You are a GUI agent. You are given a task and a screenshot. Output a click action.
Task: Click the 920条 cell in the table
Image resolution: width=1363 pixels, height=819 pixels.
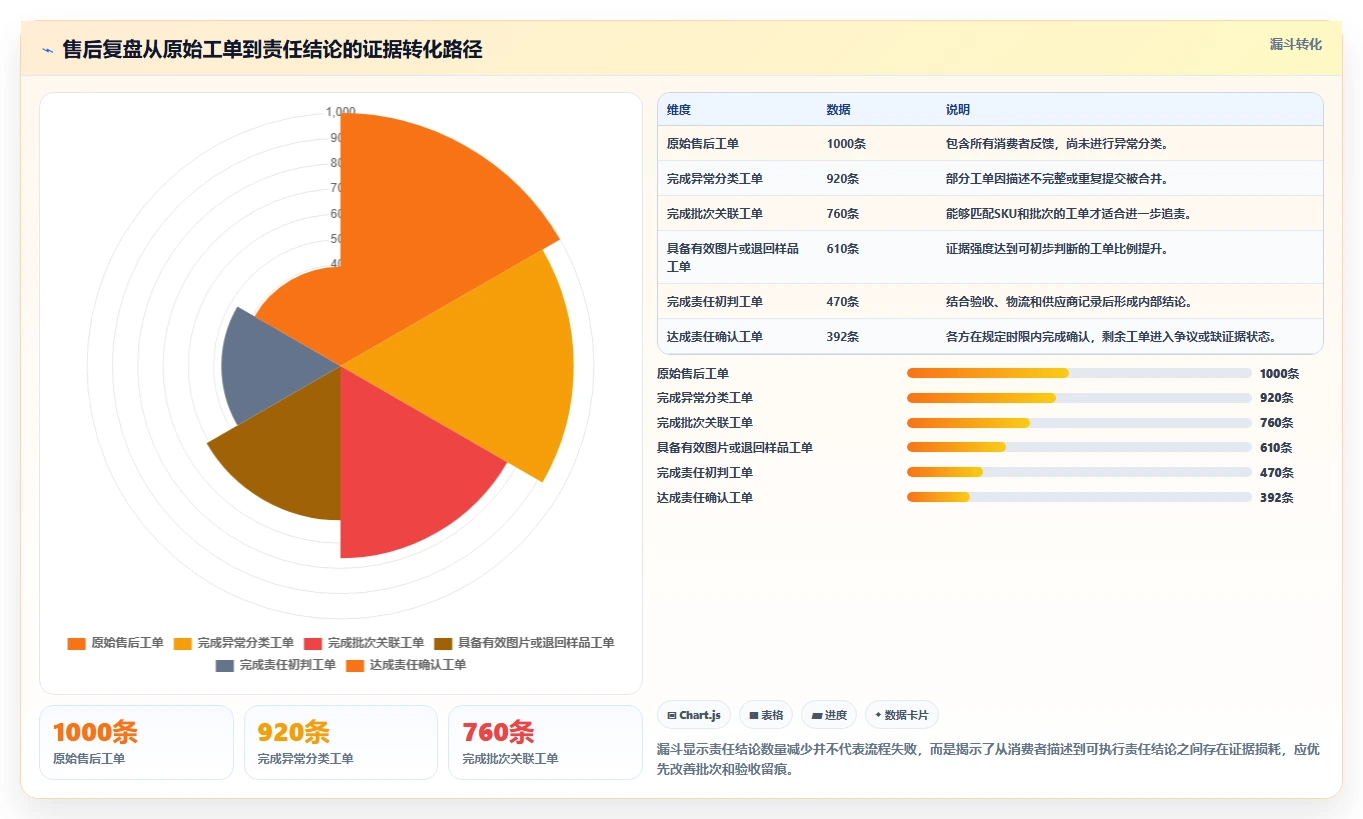coord(843,179)
